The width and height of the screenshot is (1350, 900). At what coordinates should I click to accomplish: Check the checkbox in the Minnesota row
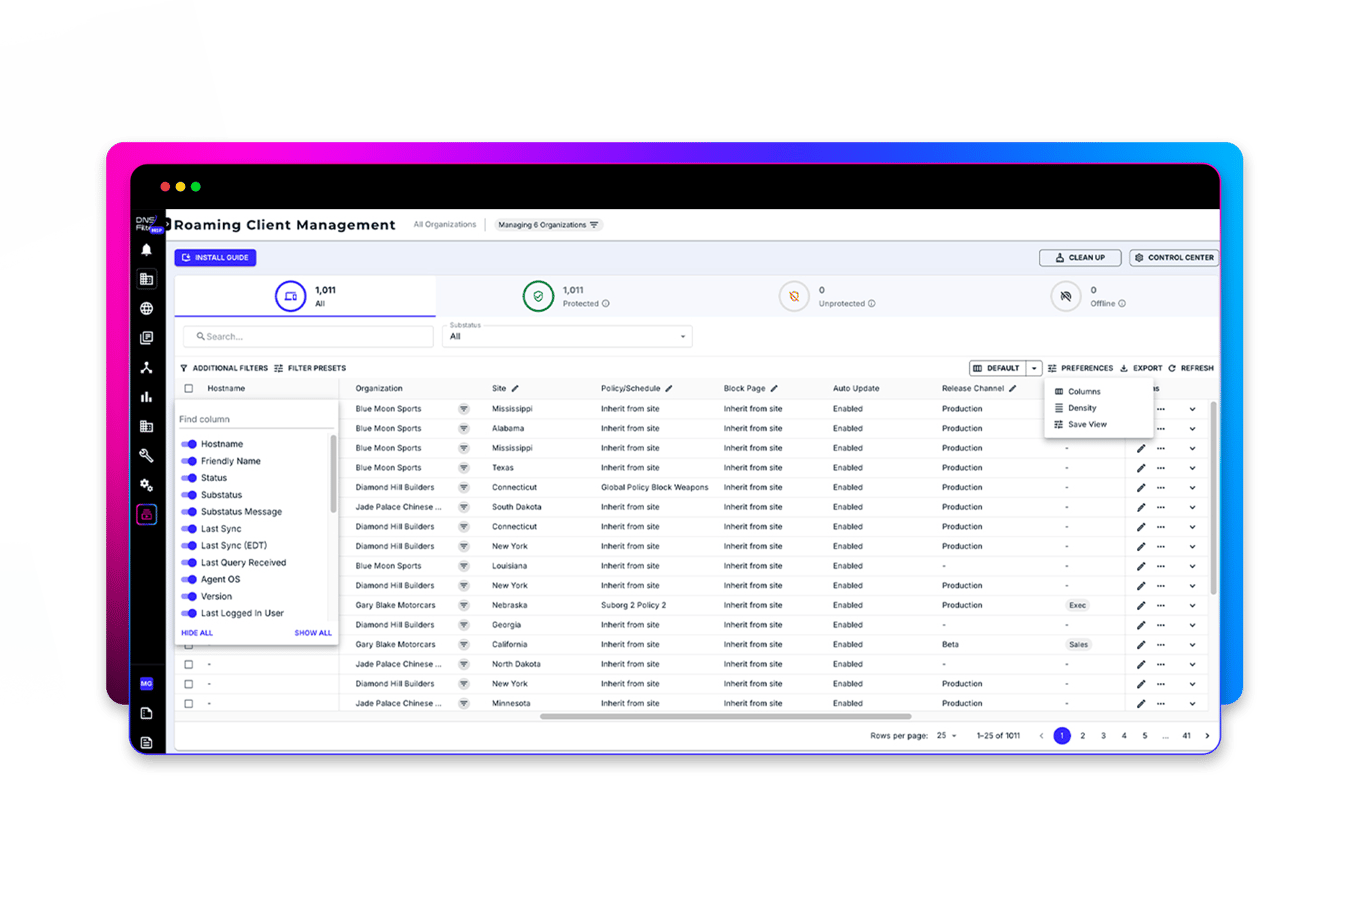(x=188, y=704)
